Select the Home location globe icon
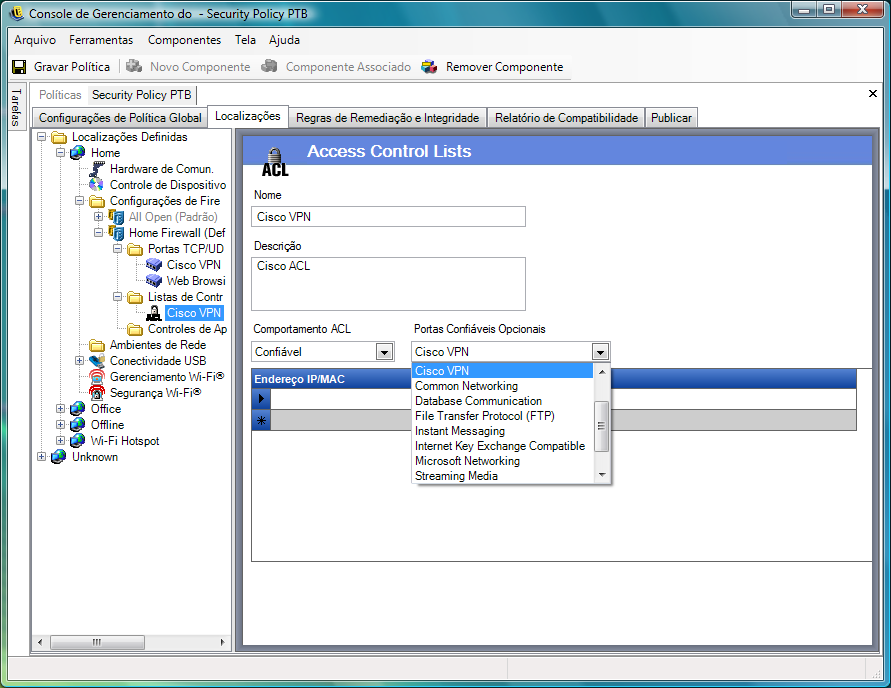This screenshot has width=891, height=688. [78, 153]
